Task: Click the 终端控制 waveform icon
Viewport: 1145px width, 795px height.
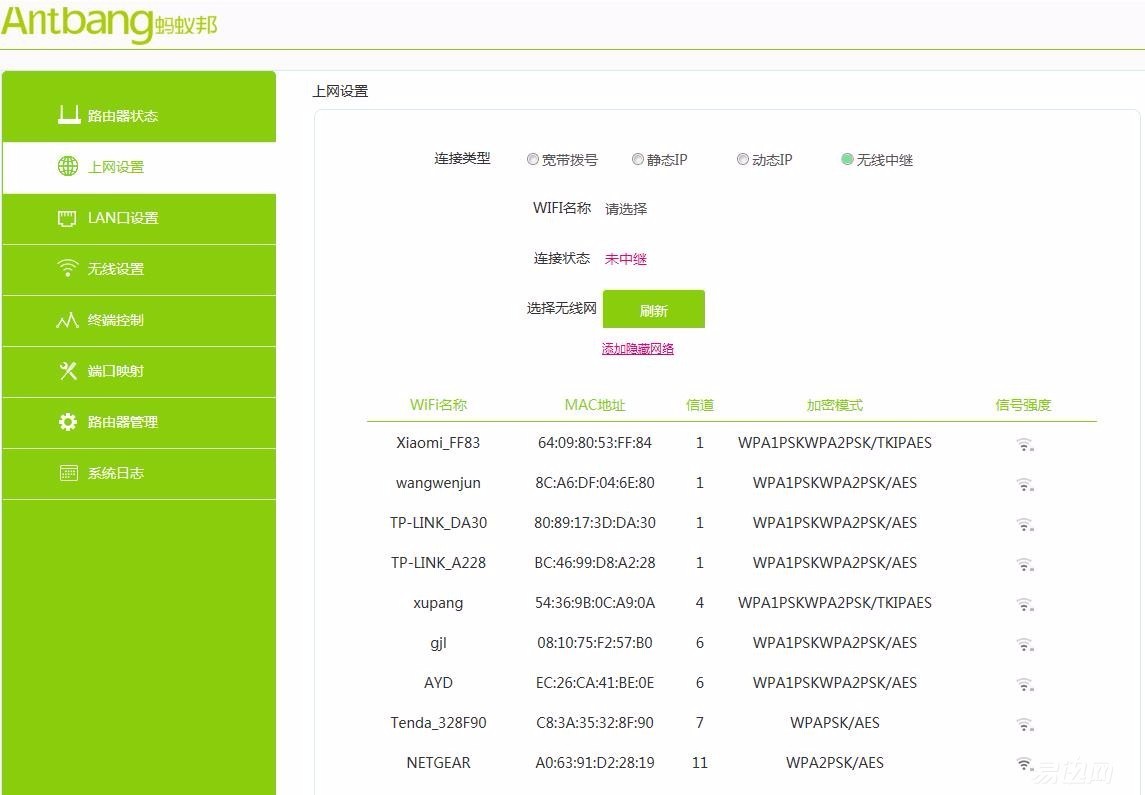Action: 67,319
